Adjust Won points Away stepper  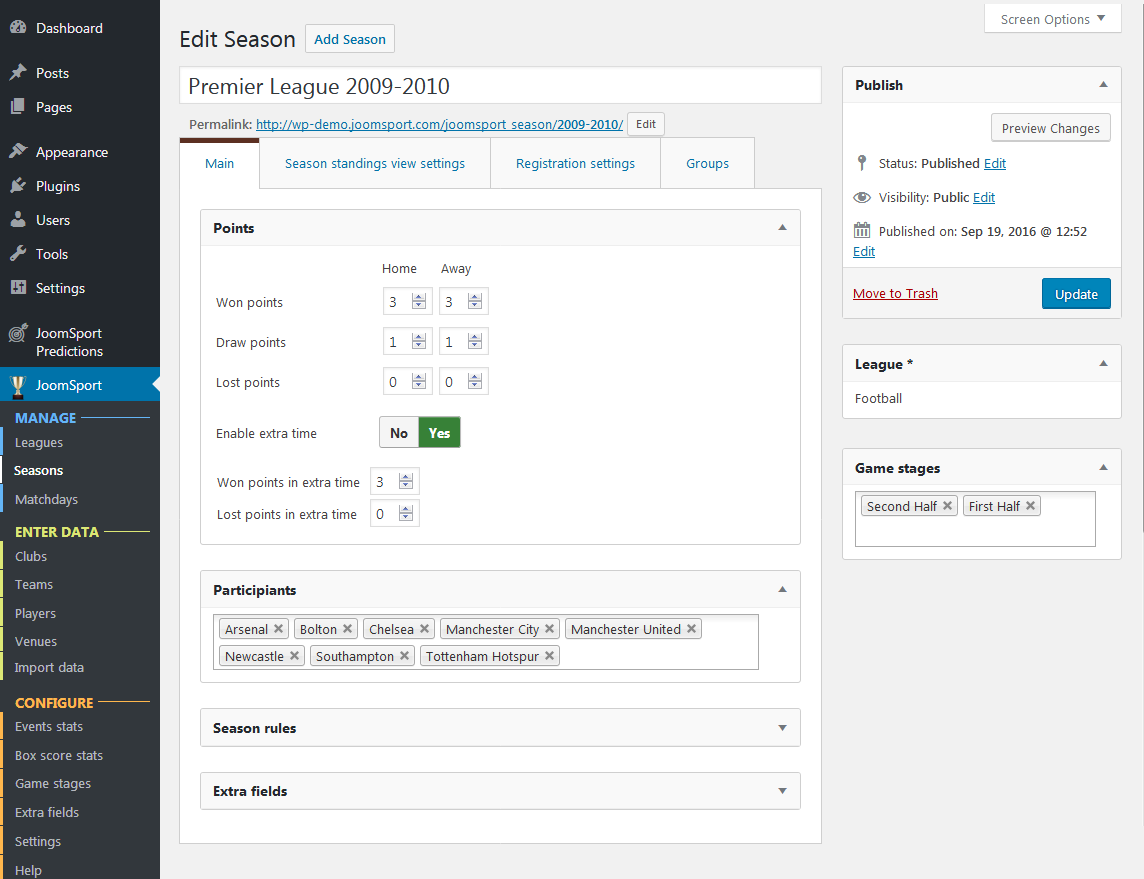(475, 301)
